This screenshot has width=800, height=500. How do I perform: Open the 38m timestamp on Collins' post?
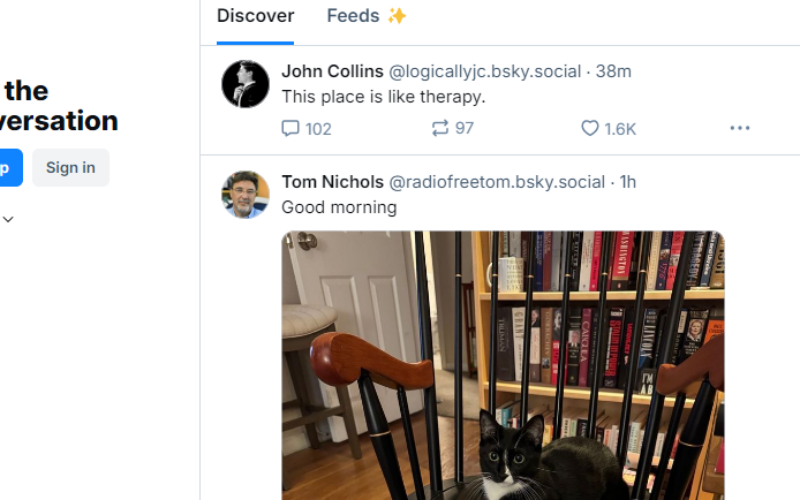point(614,71)
